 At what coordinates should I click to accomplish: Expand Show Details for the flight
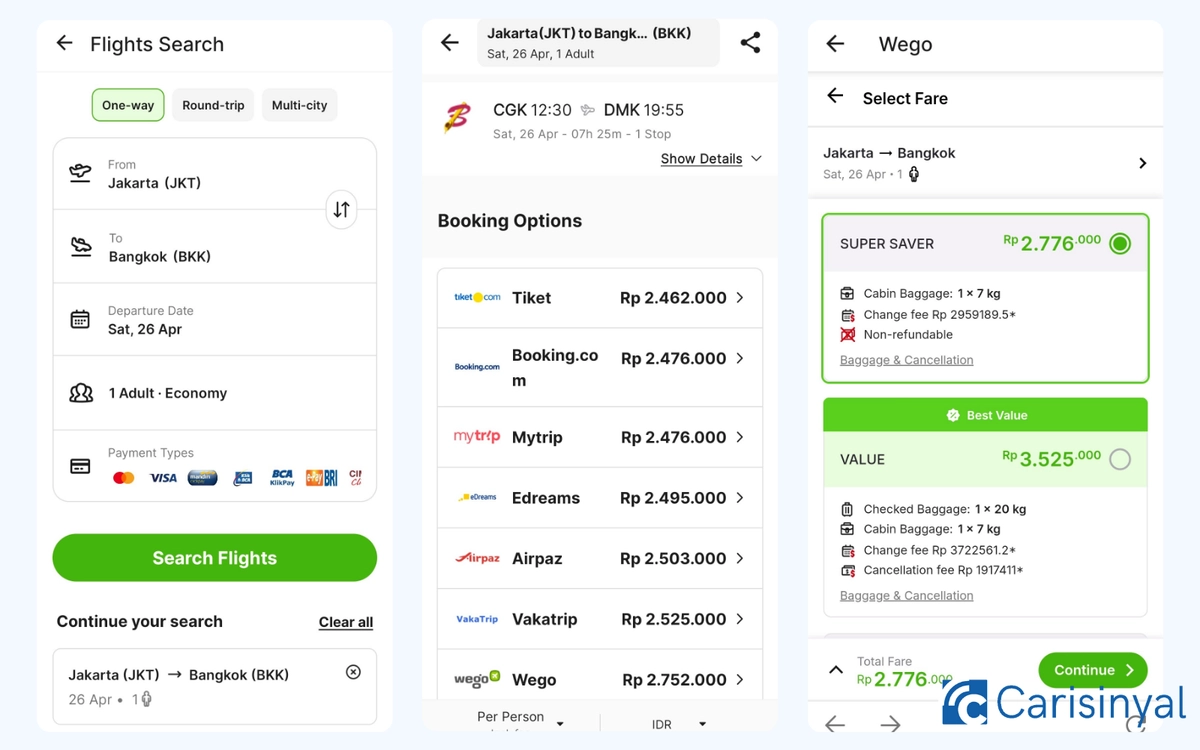[711, 158]
